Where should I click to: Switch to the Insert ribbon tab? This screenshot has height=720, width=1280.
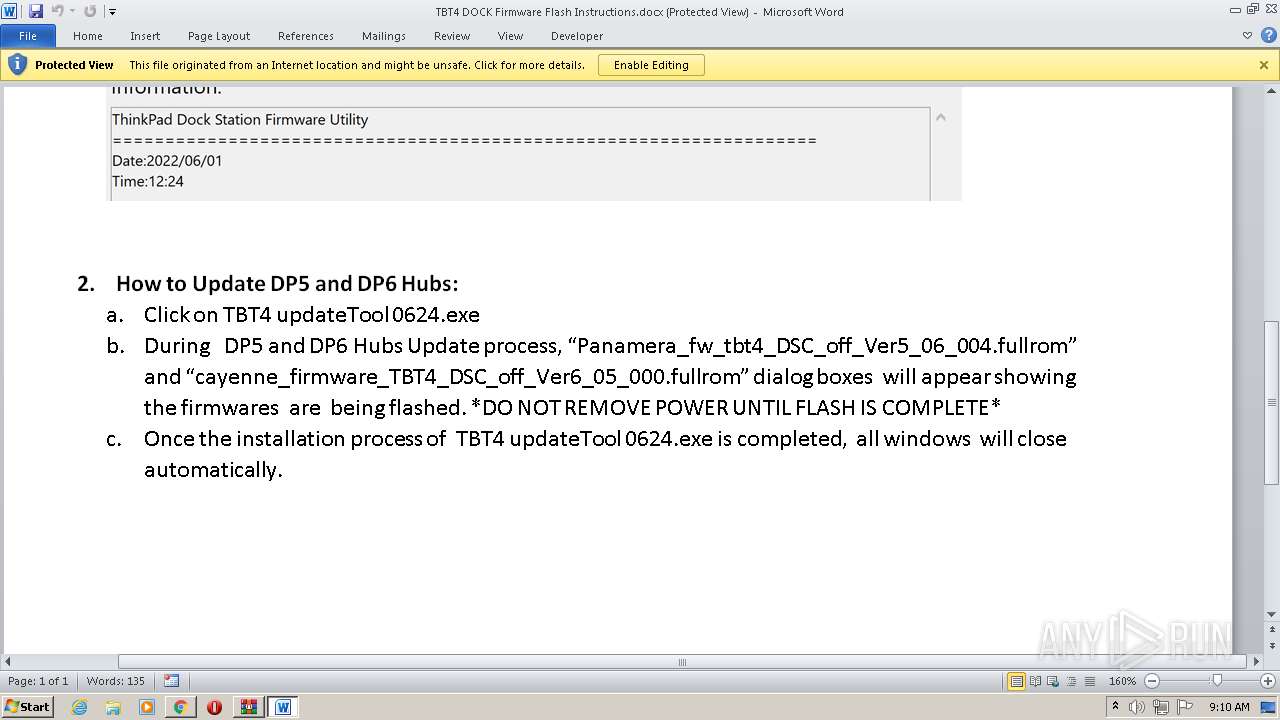point(145,36)
